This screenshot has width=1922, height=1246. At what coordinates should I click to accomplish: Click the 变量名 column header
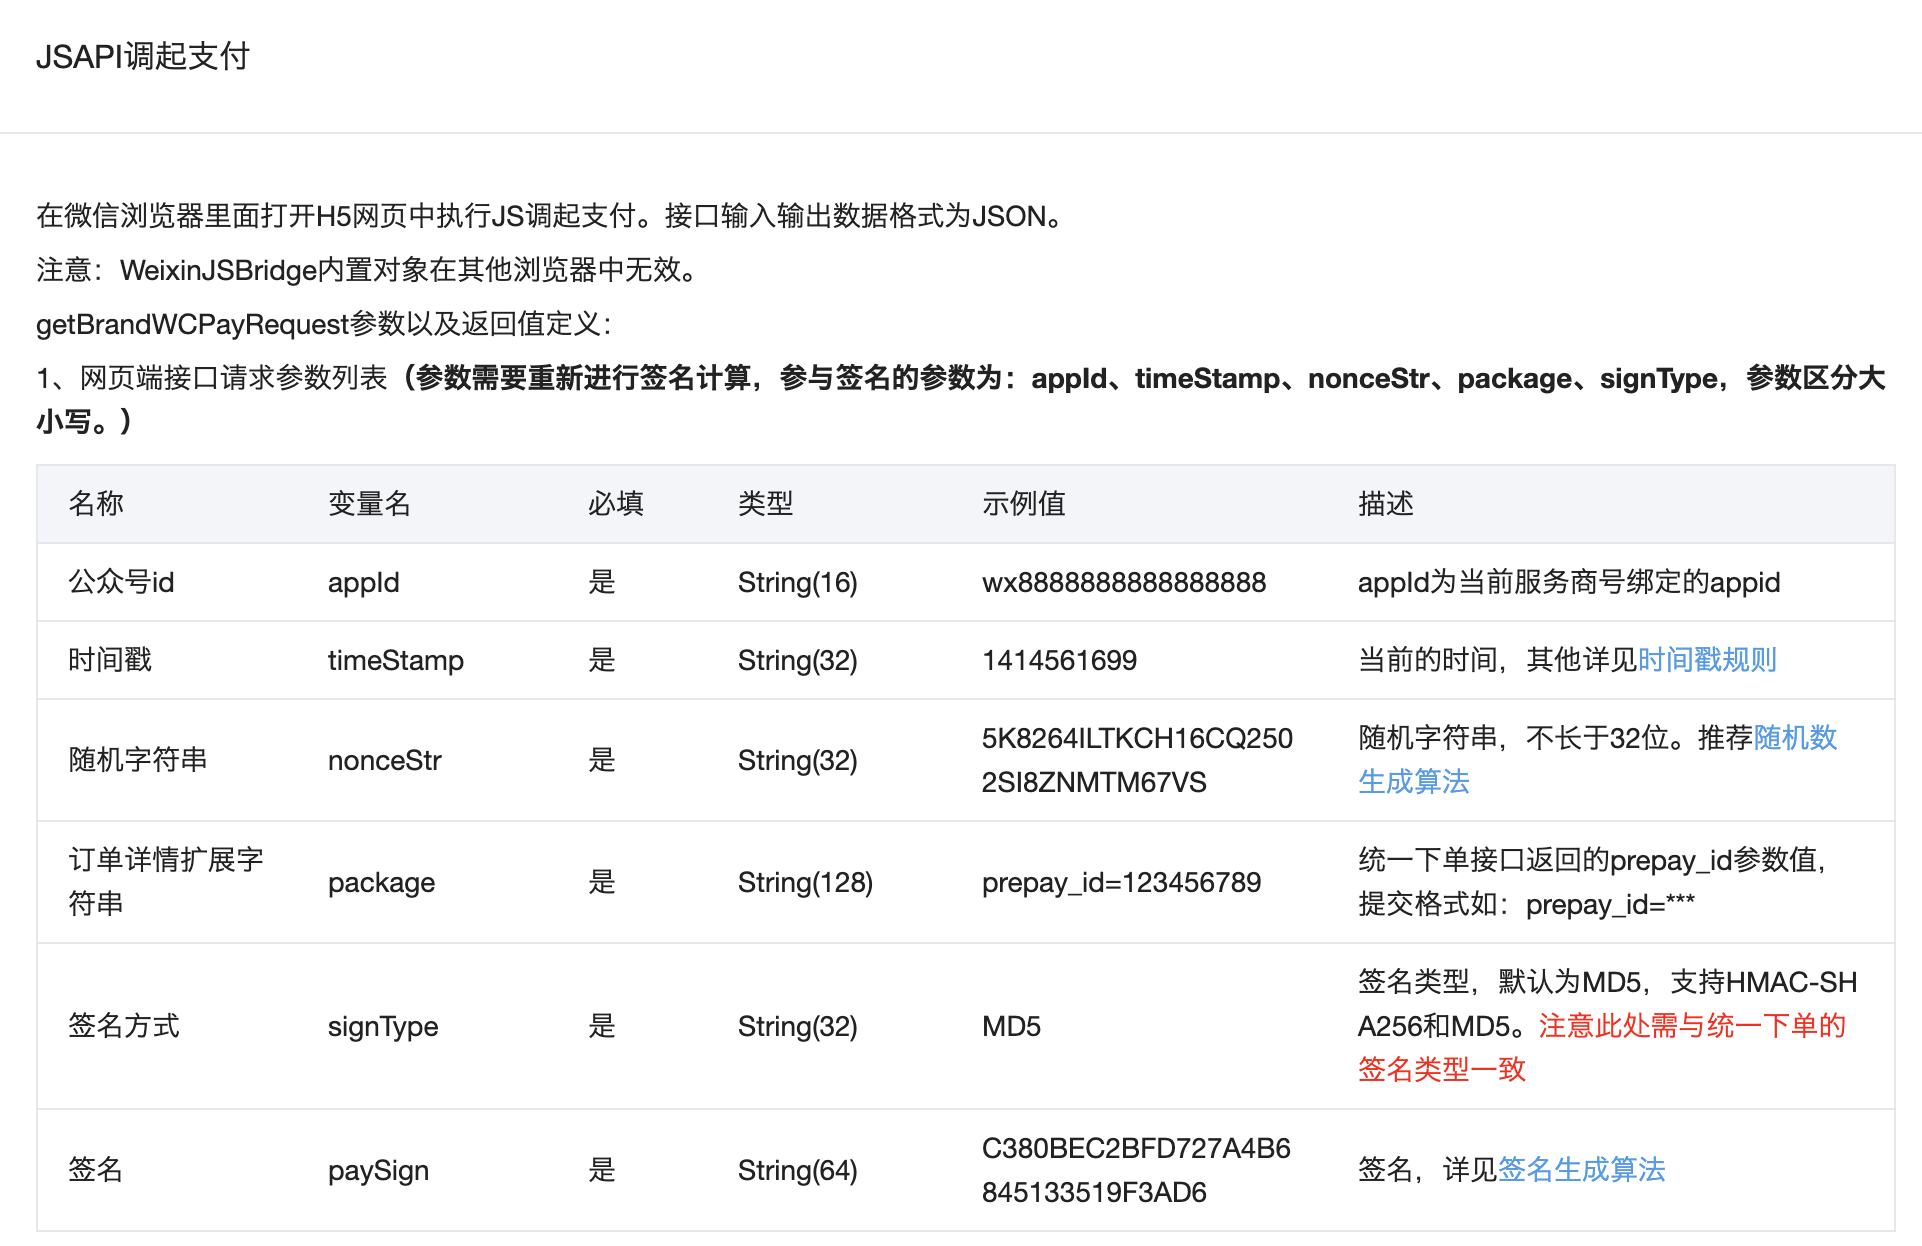click(x=369, y=503)
